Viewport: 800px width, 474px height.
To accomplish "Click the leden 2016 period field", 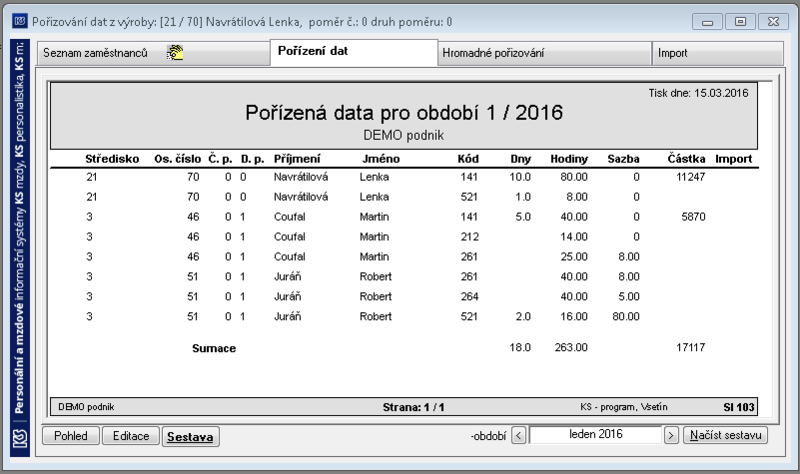I will 595,435.
